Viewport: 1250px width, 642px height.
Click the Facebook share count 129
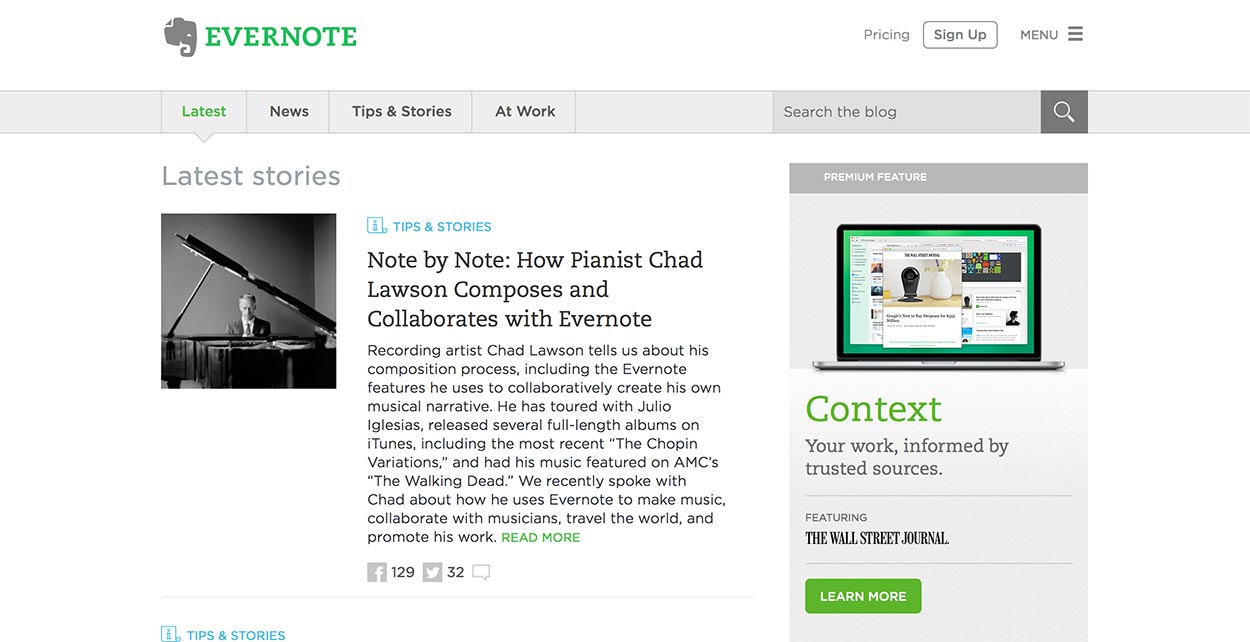403,573
